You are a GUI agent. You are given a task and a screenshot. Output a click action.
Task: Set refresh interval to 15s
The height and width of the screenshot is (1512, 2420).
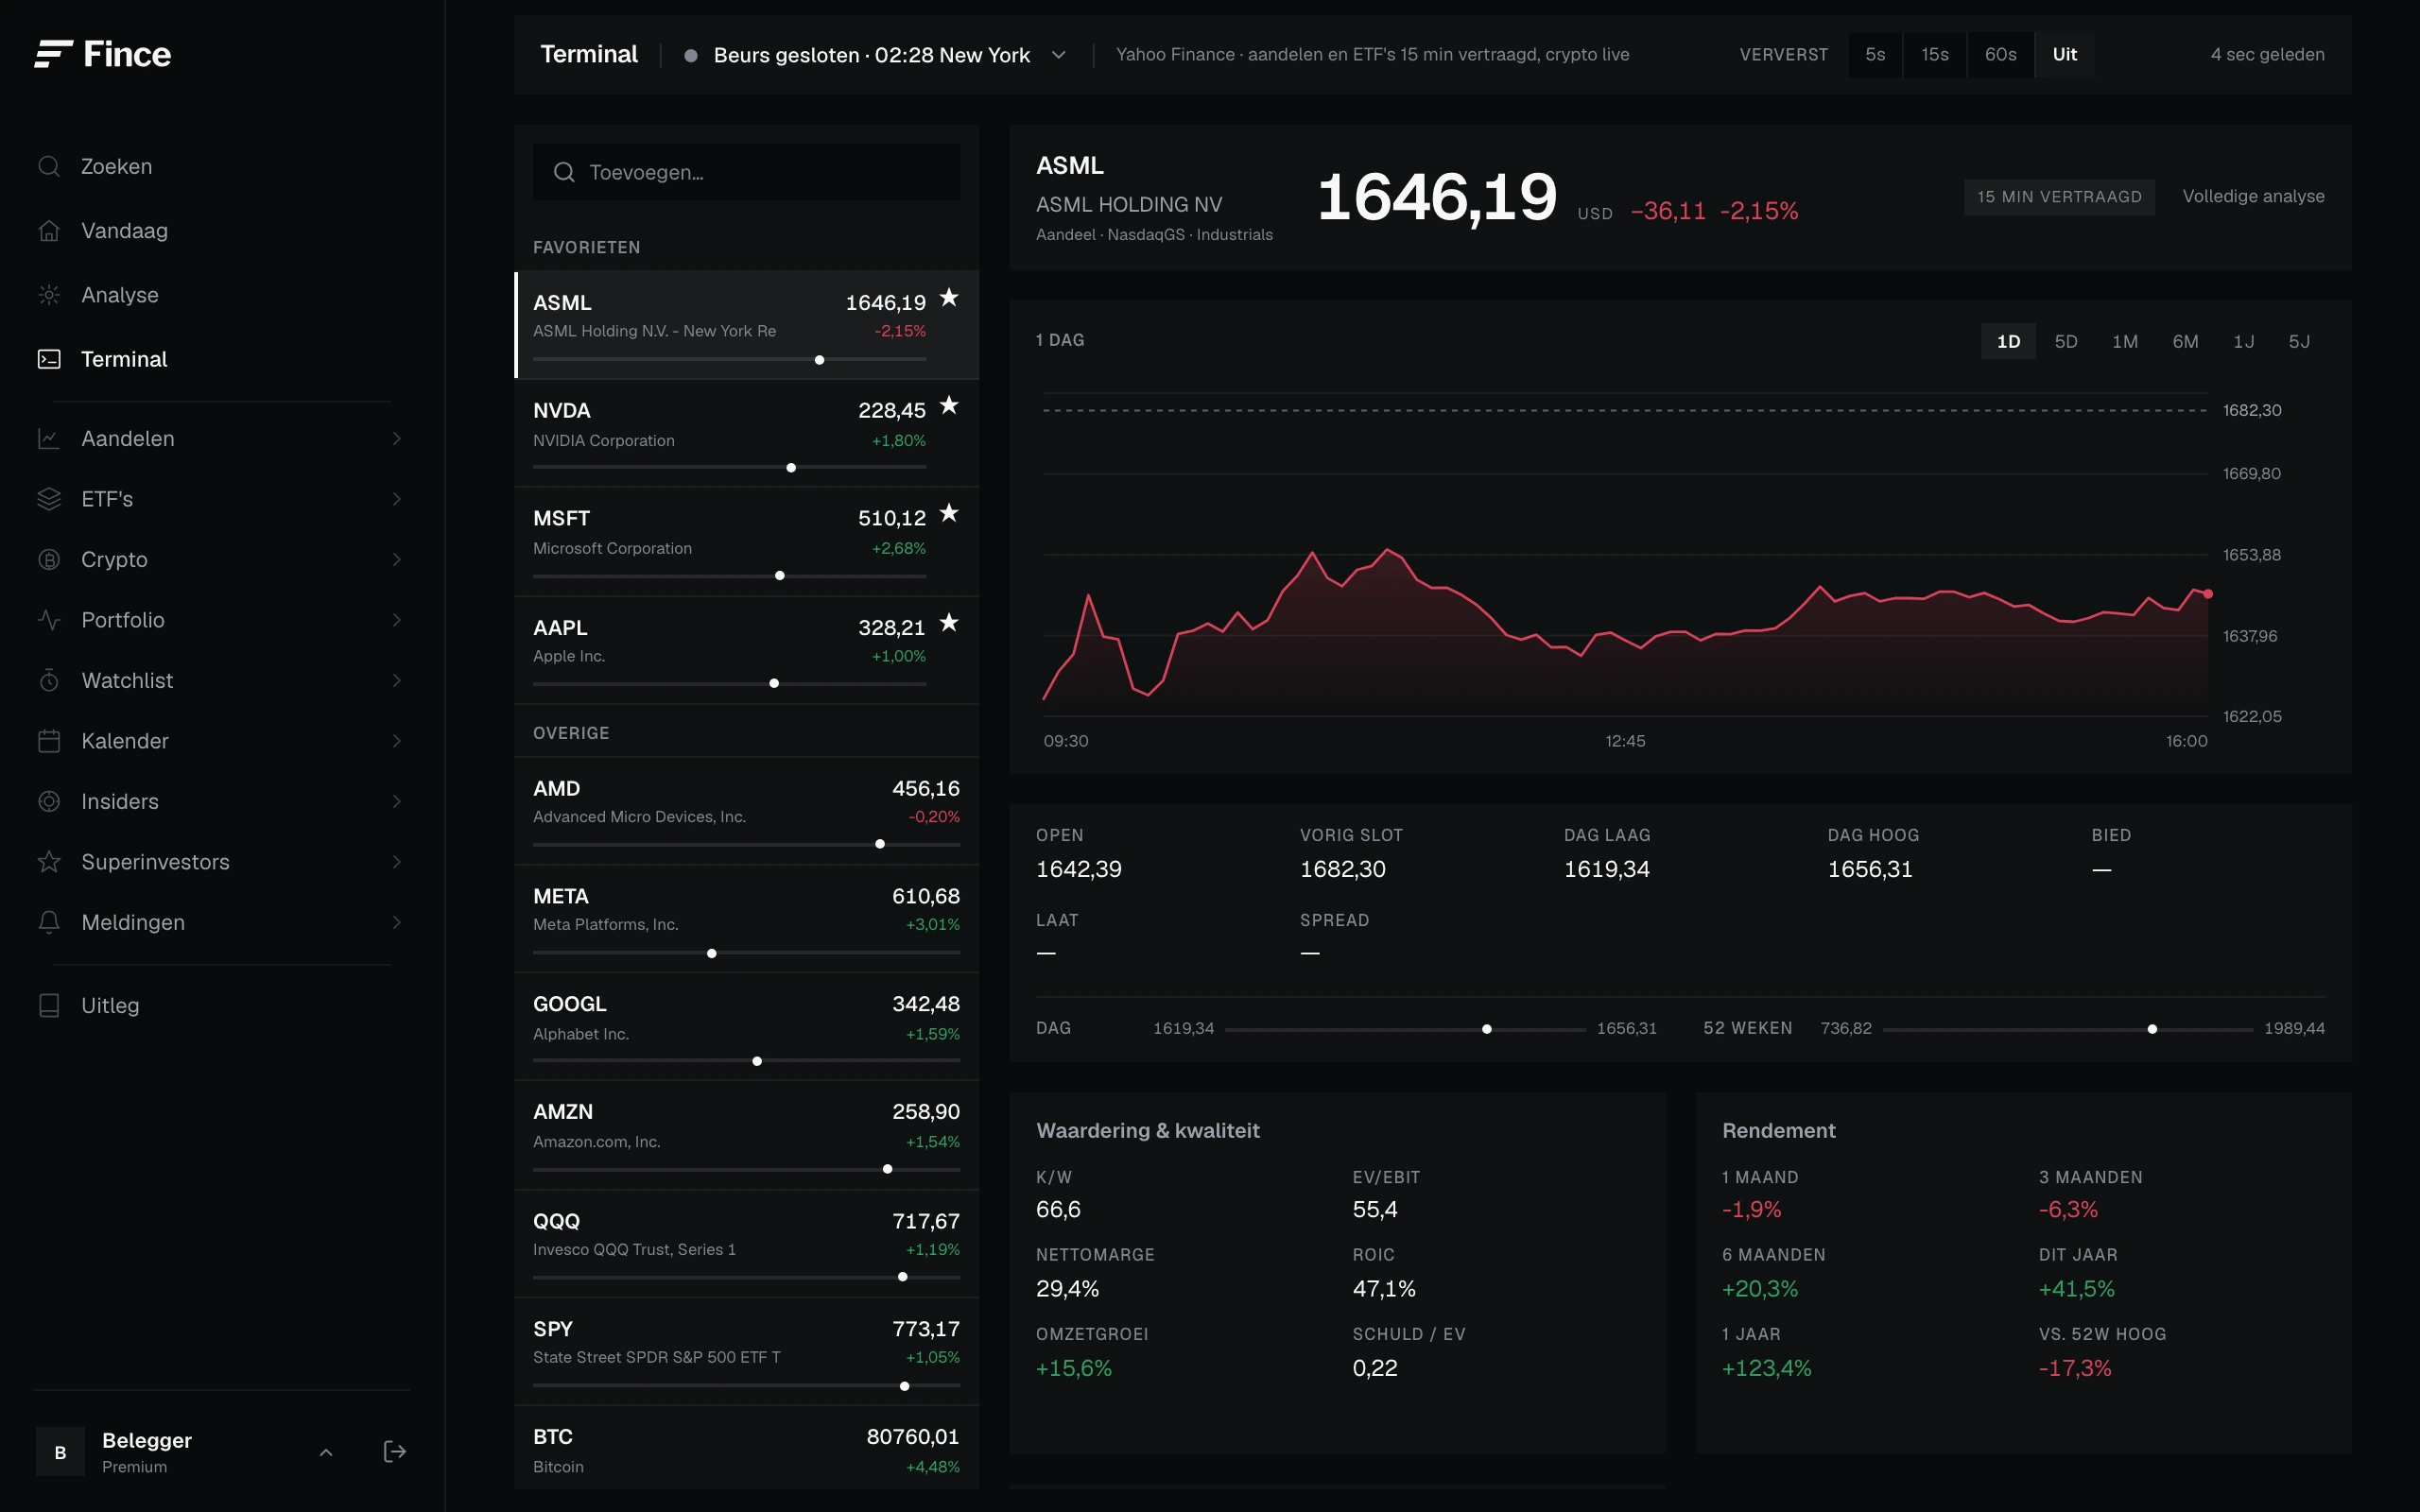pos(1935,54)
